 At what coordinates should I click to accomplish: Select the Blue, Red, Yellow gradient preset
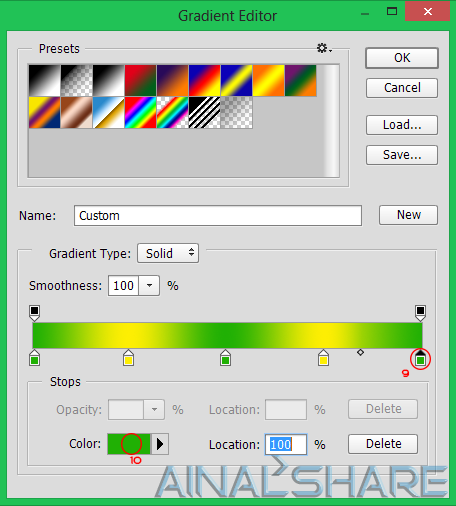(204, 81)
